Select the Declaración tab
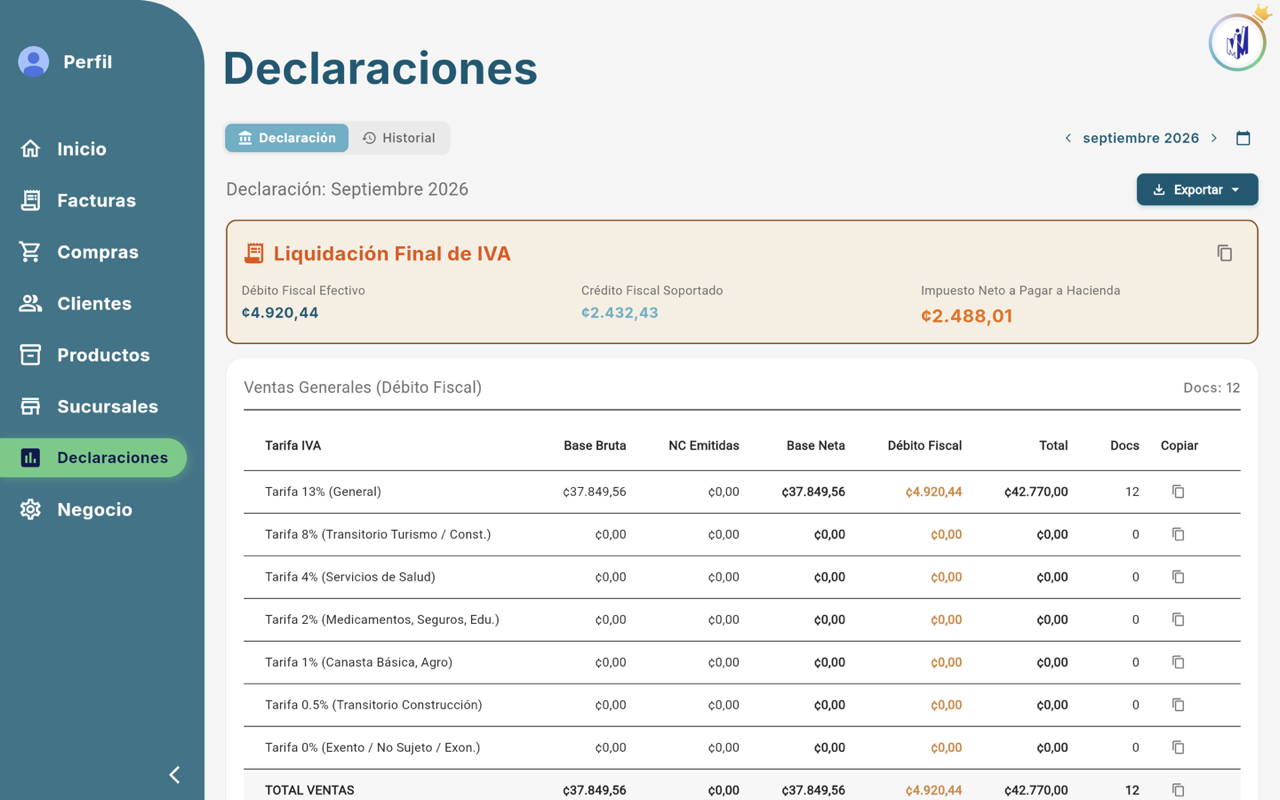 (x=287, y=138)
